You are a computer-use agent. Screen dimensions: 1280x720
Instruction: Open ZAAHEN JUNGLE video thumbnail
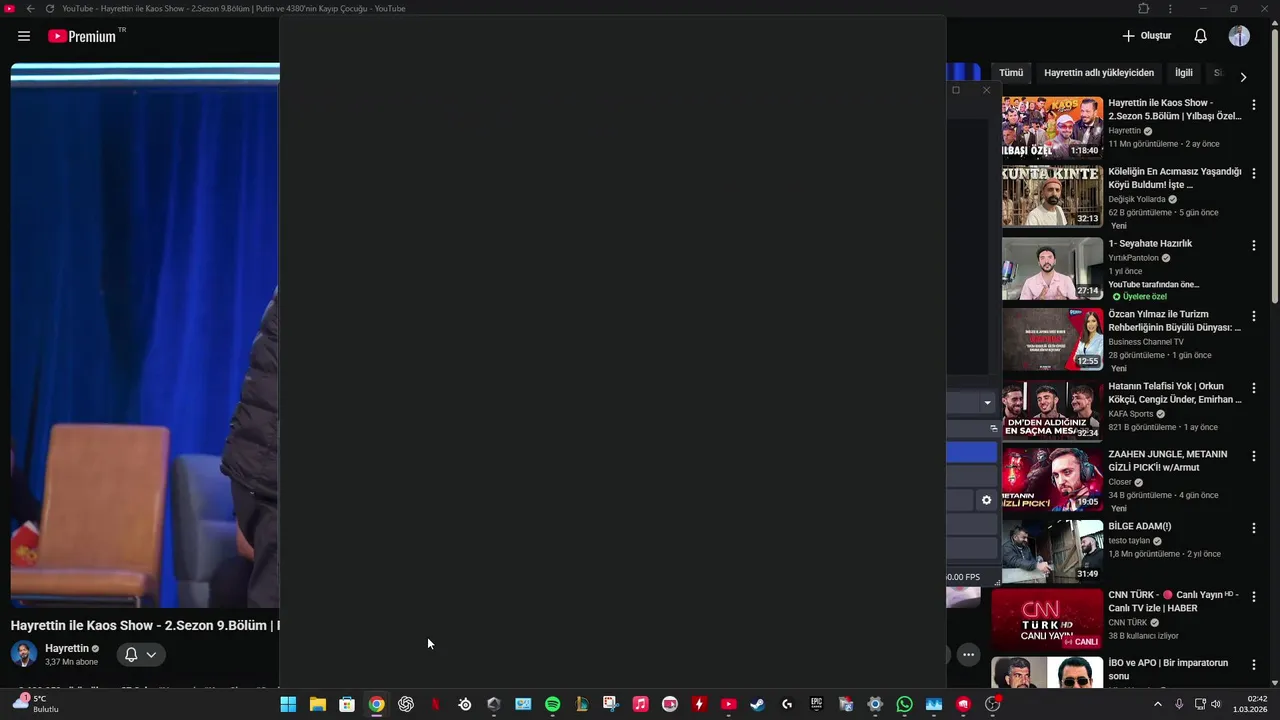pyautogui.click(x=1052, y=480)
